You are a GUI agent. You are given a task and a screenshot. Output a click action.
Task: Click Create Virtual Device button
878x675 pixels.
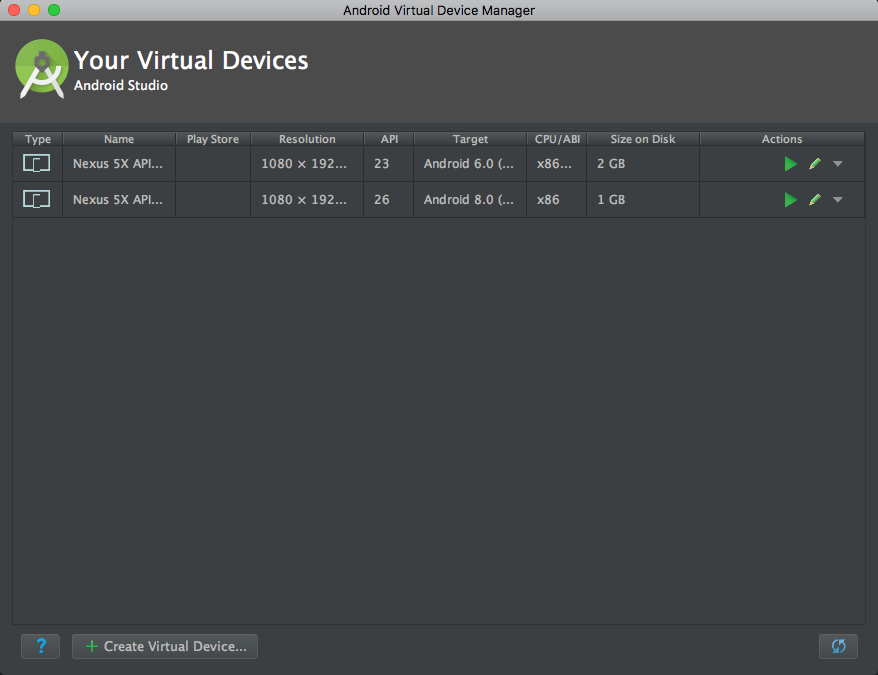point(165,646)
